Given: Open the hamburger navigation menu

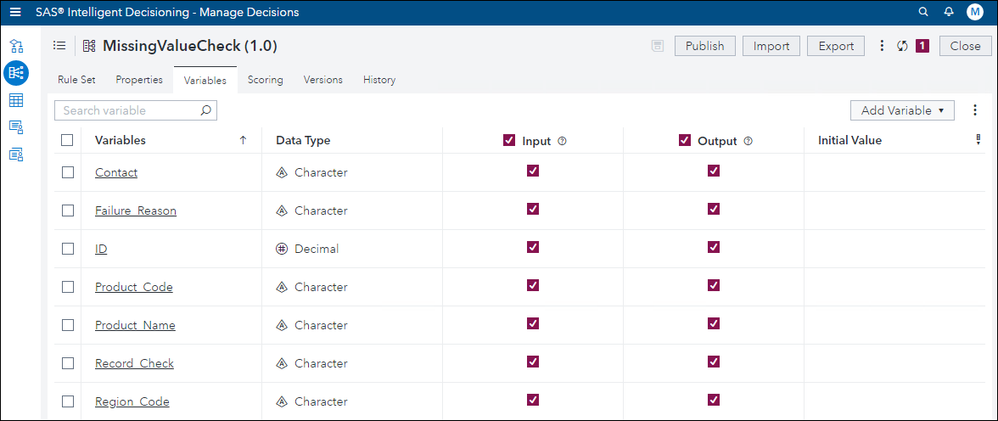Looking at the screenshot, I should [x=15, y=12].
